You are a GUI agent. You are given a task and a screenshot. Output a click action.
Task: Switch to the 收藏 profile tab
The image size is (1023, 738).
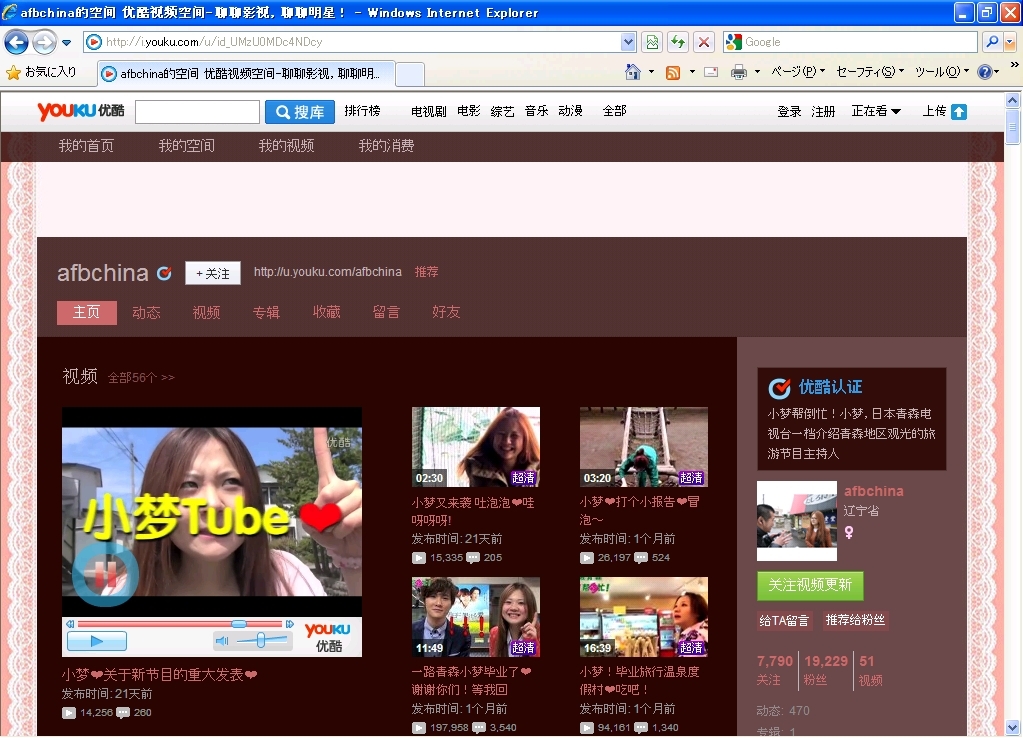click(326, 313)
